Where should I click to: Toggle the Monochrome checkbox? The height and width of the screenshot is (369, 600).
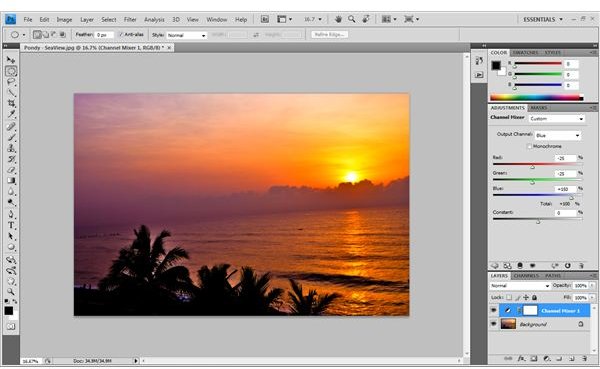point(530,146)
